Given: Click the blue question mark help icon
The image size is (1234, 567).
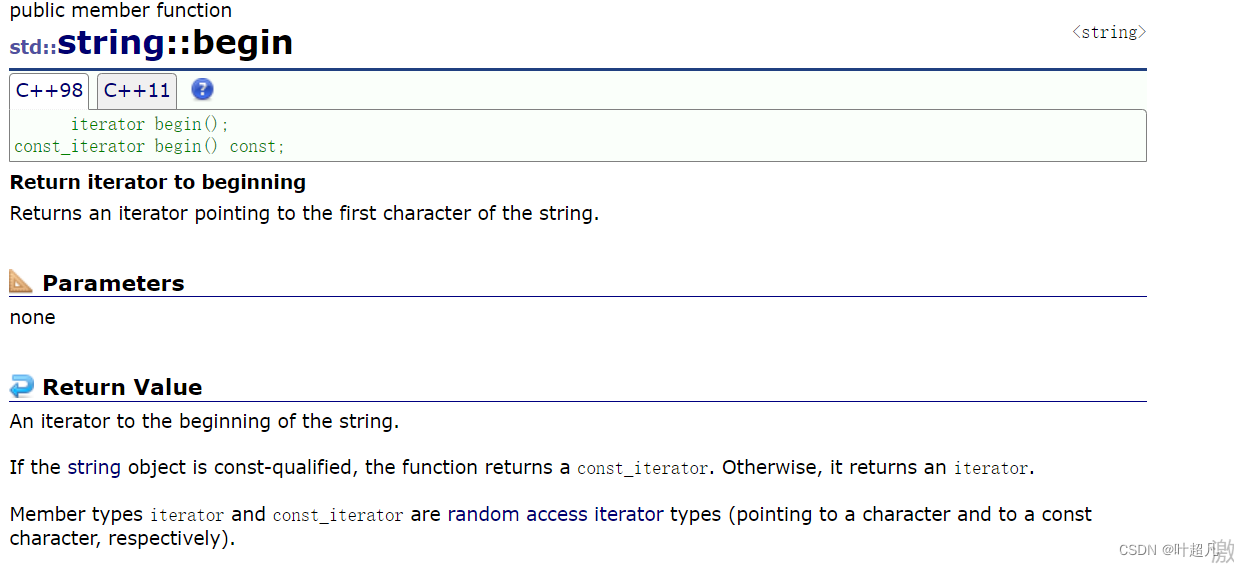Looking at the screenshot, I should tap(202, 90).
